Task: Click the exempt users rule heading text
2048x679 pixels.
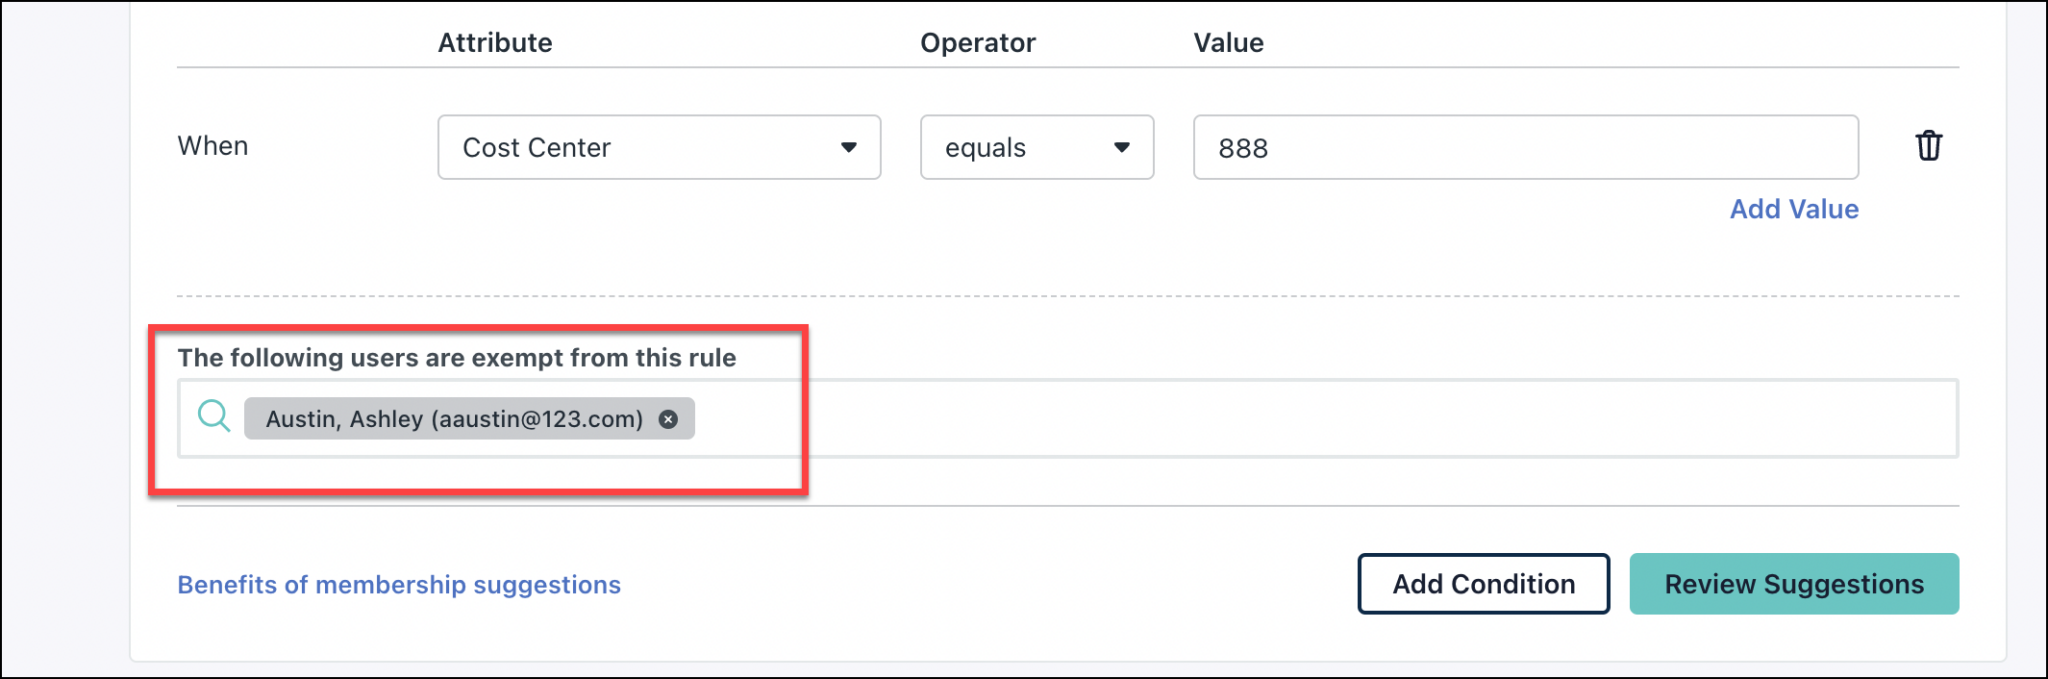Action: click(456, 358)
